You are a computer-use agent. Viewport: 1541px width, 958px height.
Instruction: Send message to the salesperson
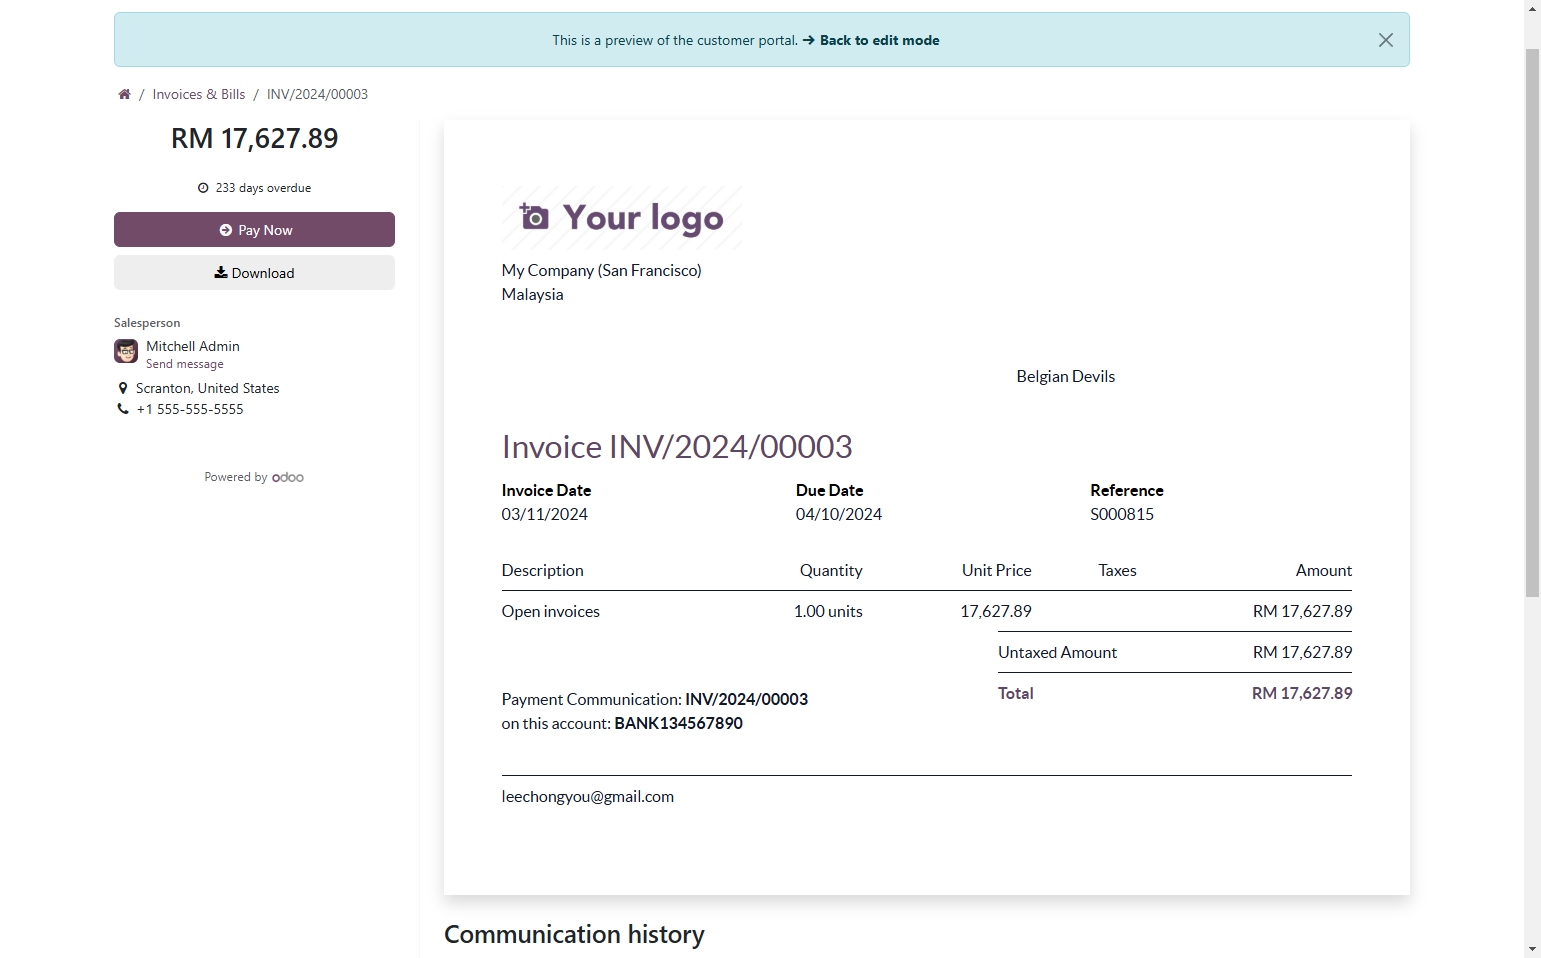[x=185, y=364]
